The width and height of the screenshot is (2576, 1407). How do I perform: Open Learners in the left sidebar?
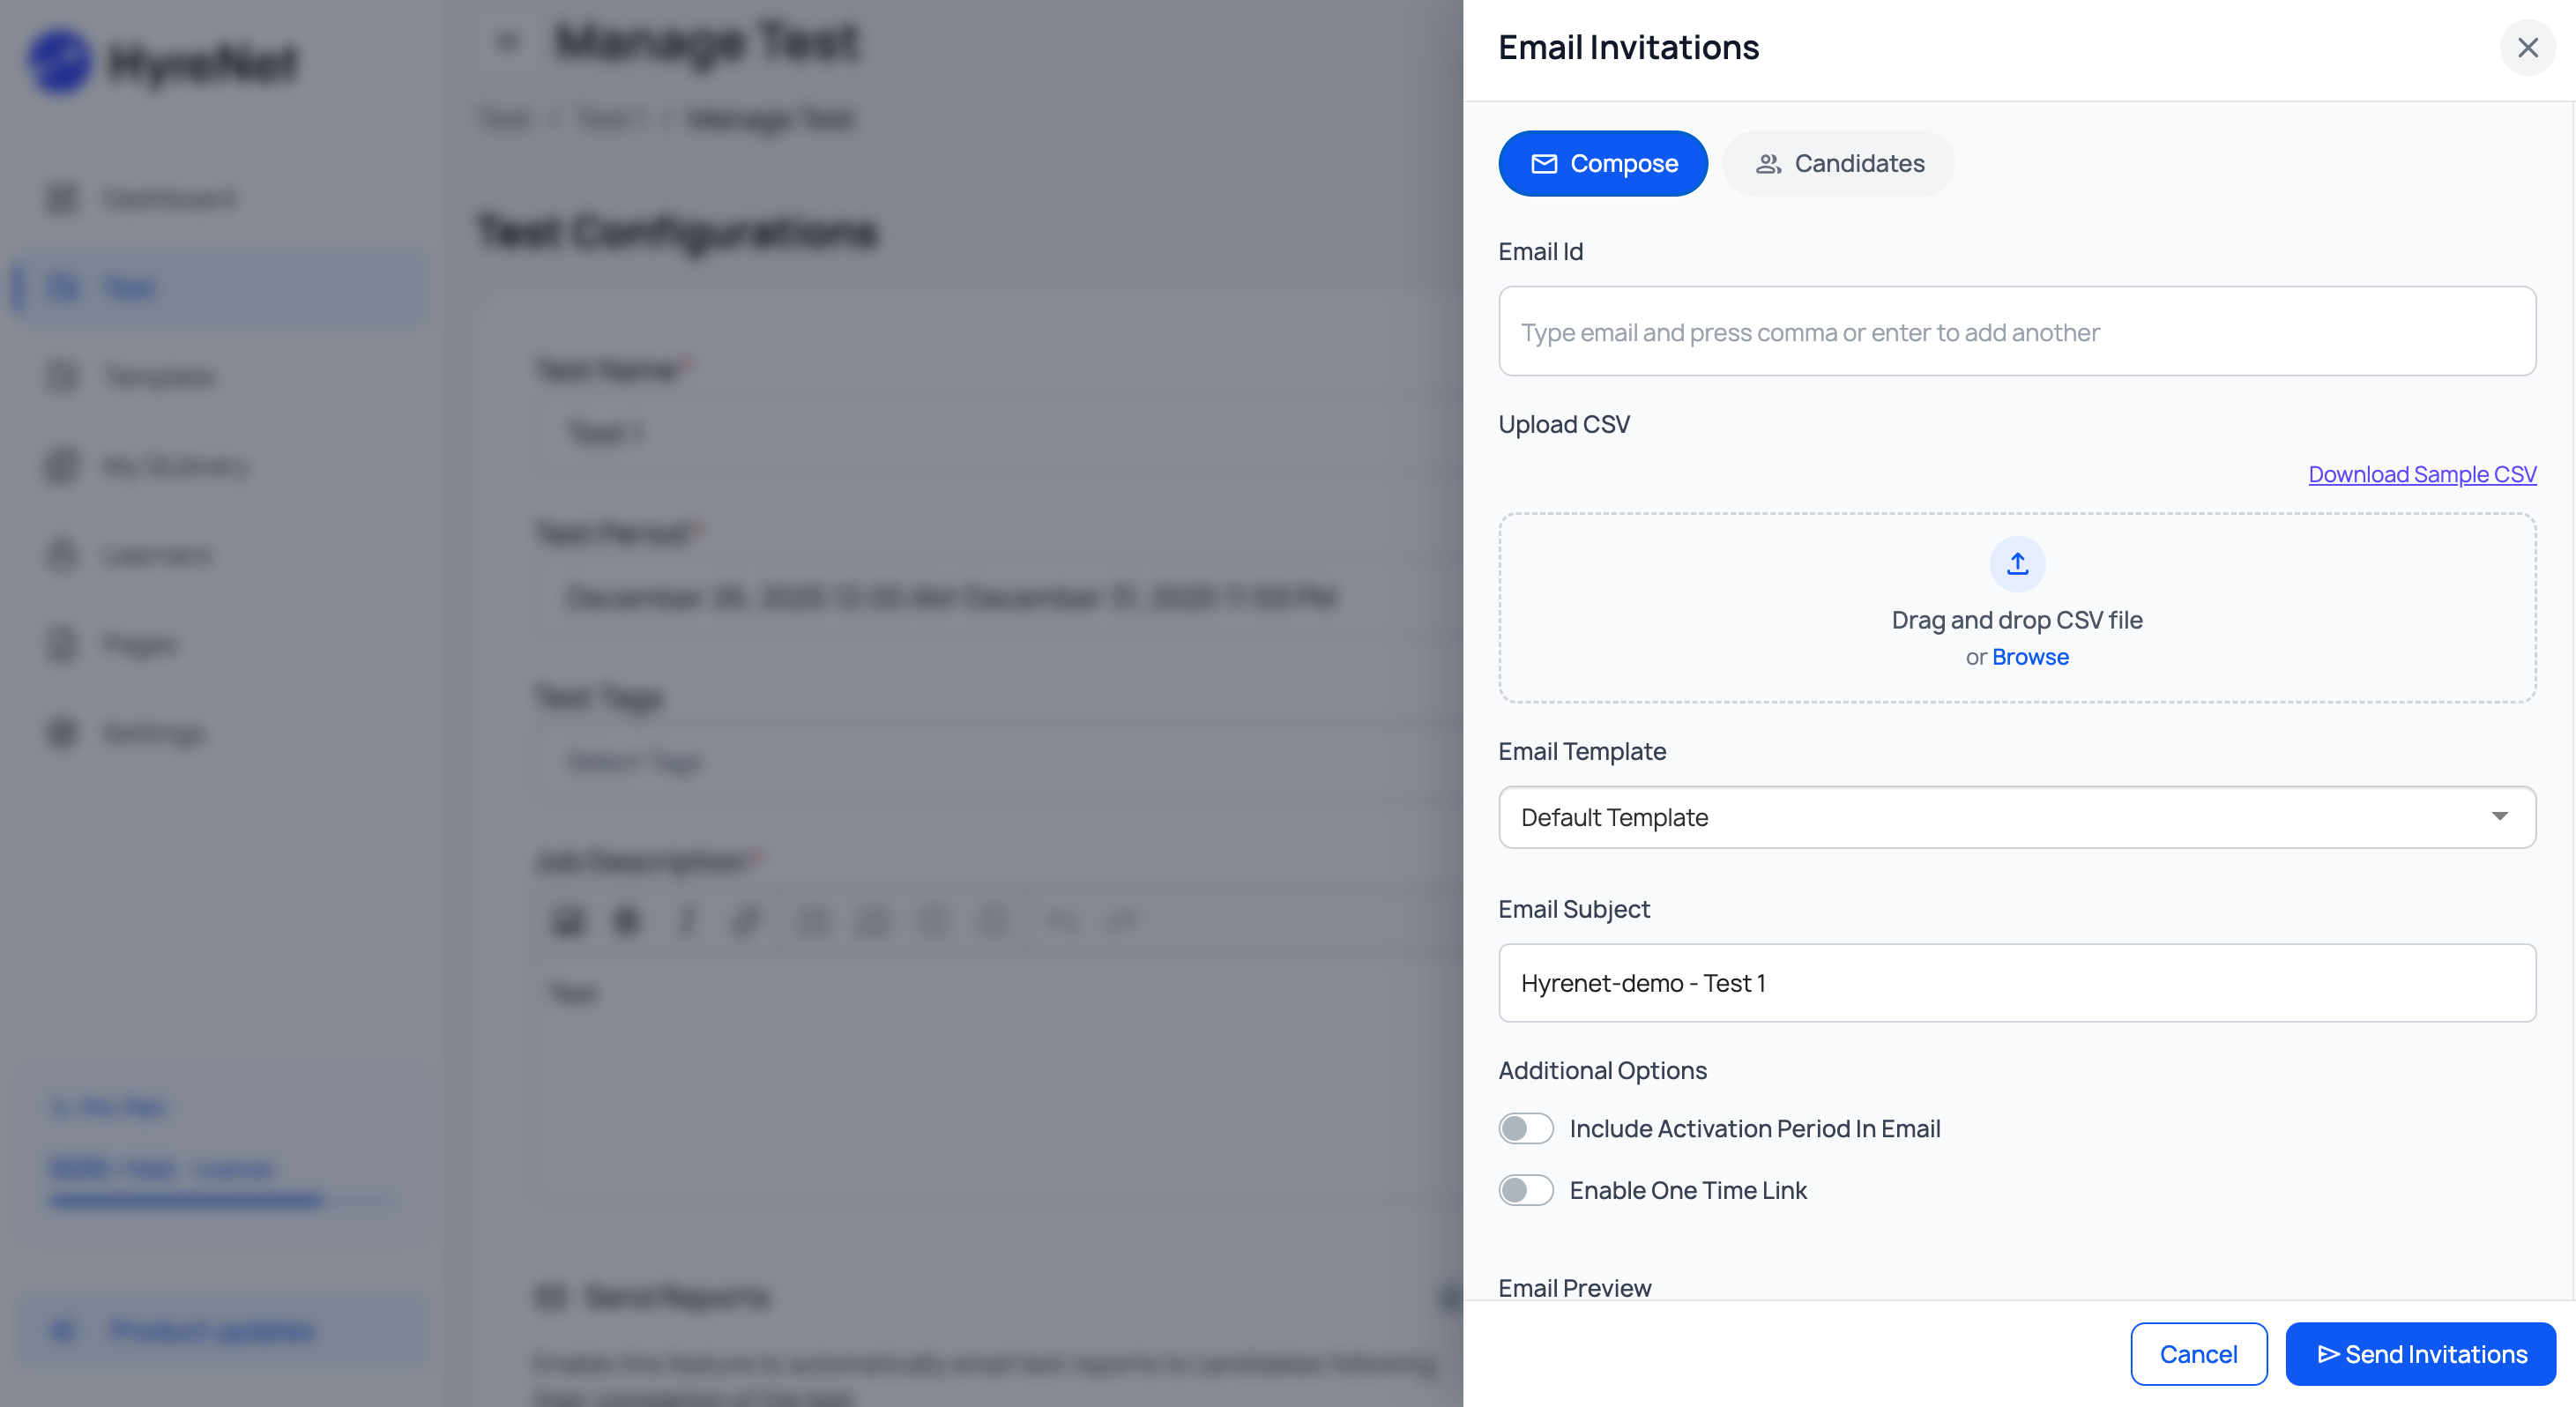click(157, 555)
